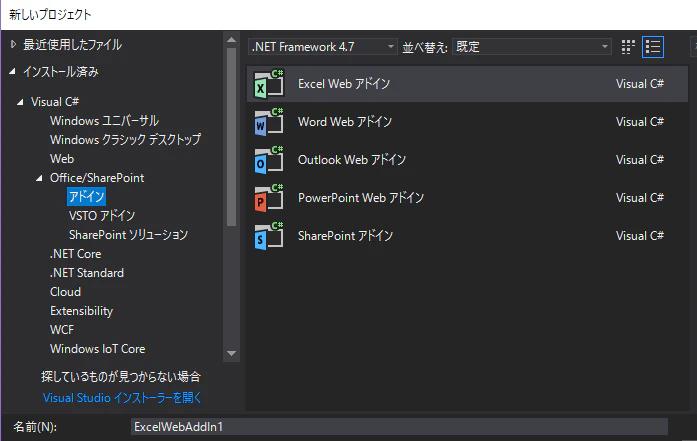
Task: Select the SharePoint add-in template icon
Action: tap(268, 236)
